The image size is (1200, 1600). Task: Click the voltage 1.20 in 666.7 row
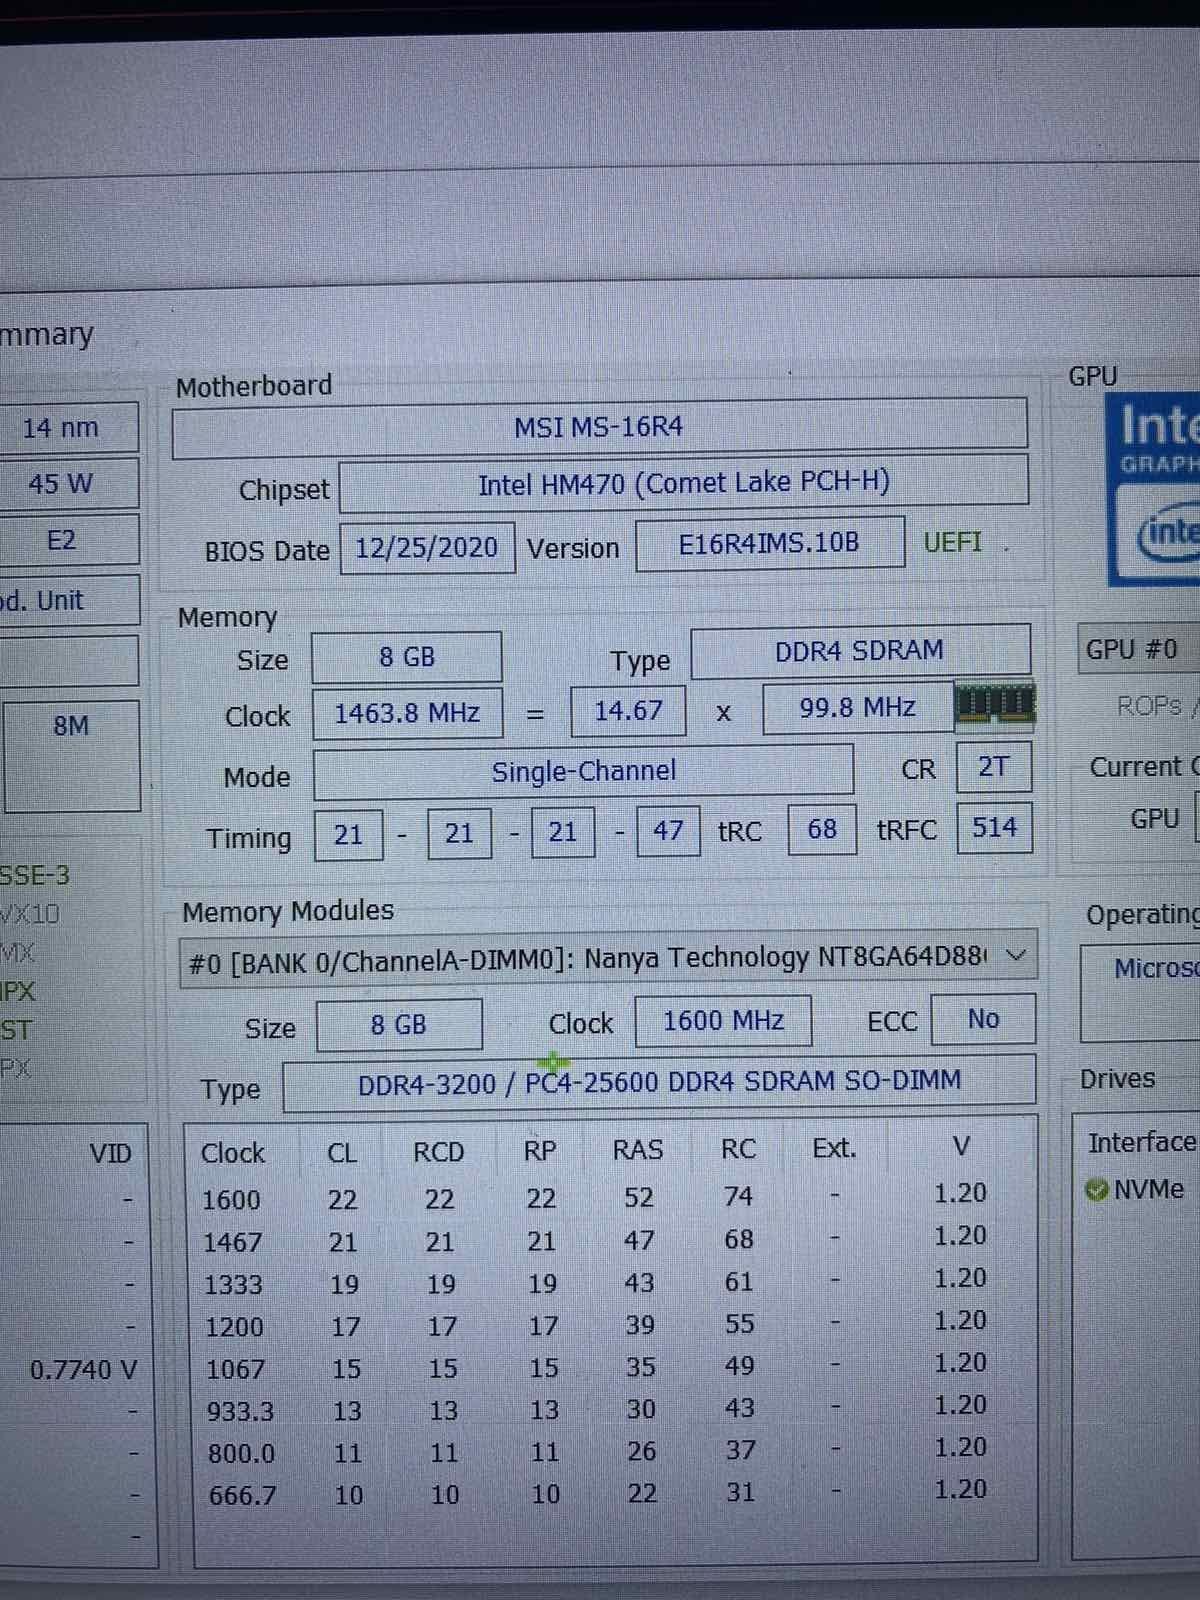[x=960, y=1489]
